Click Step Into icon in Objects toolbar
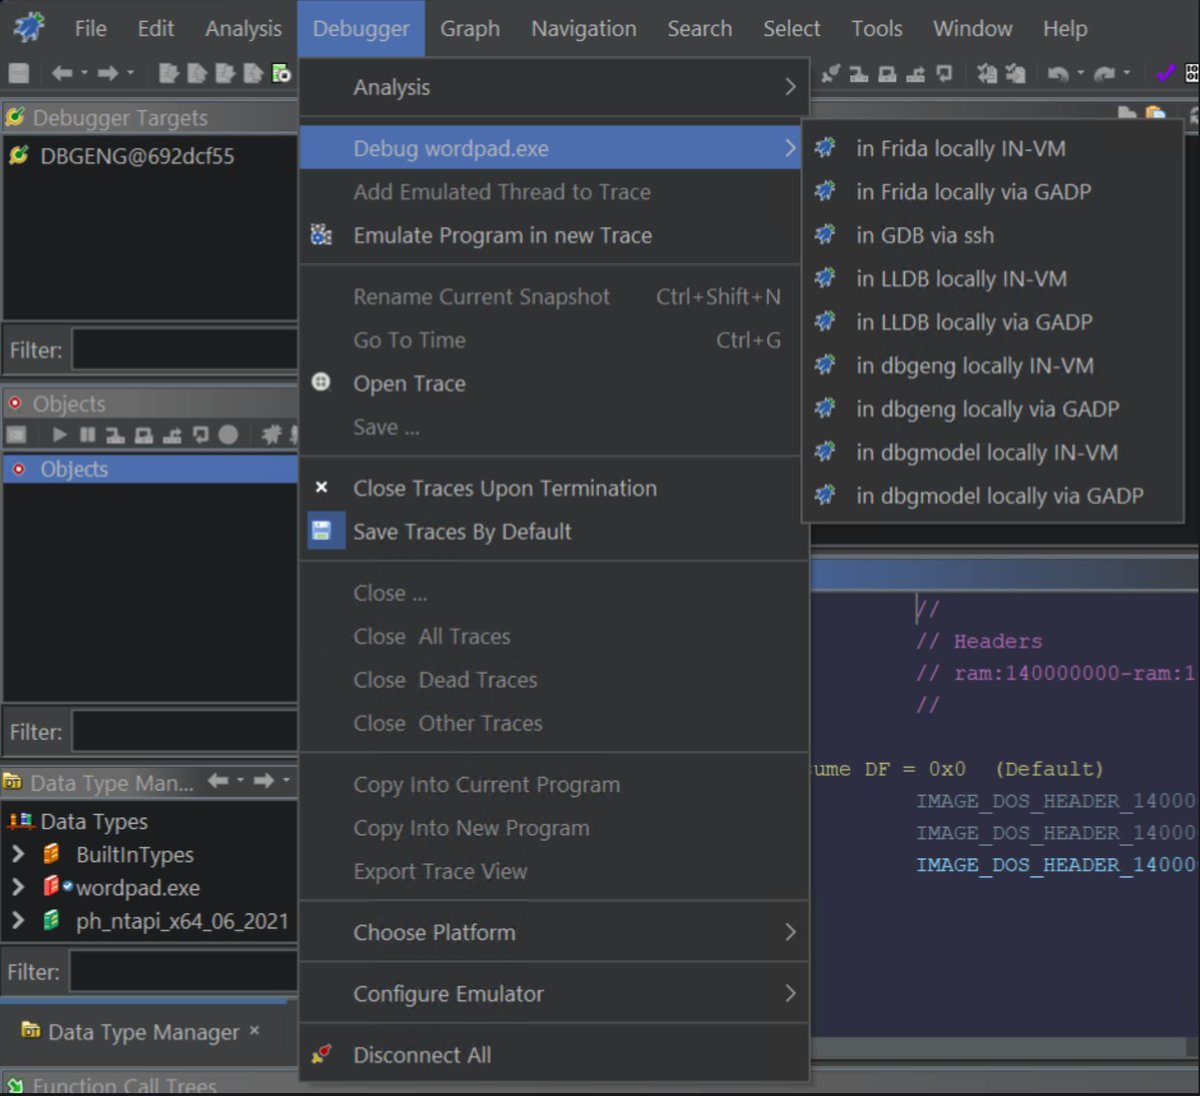 click(115, 434)
